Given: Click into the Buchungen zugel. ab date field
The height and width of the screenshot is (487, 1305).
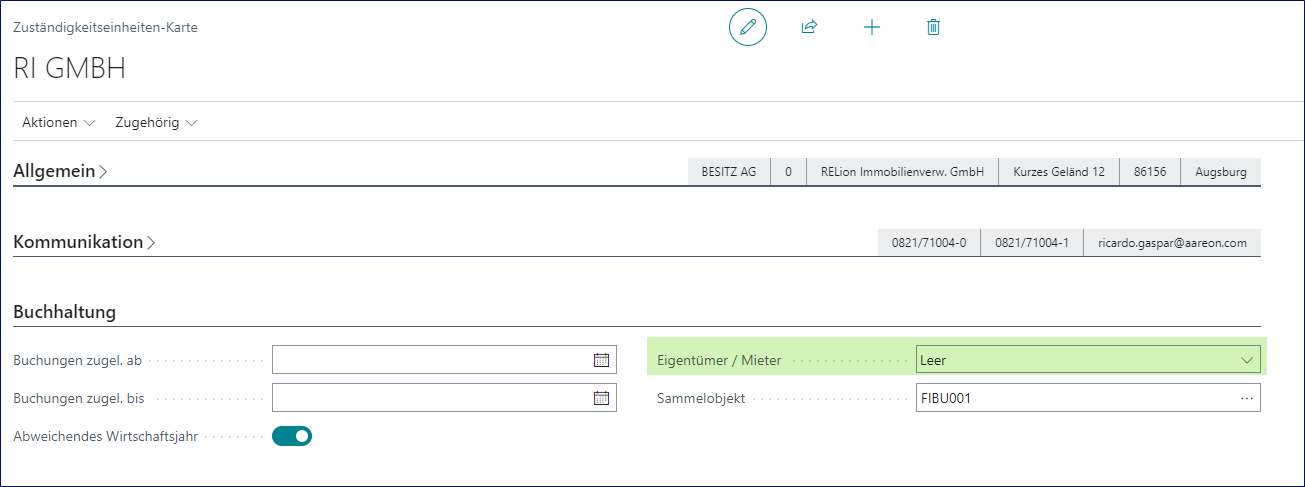Looking at the screenshot, I should click(x=430, y=359).
